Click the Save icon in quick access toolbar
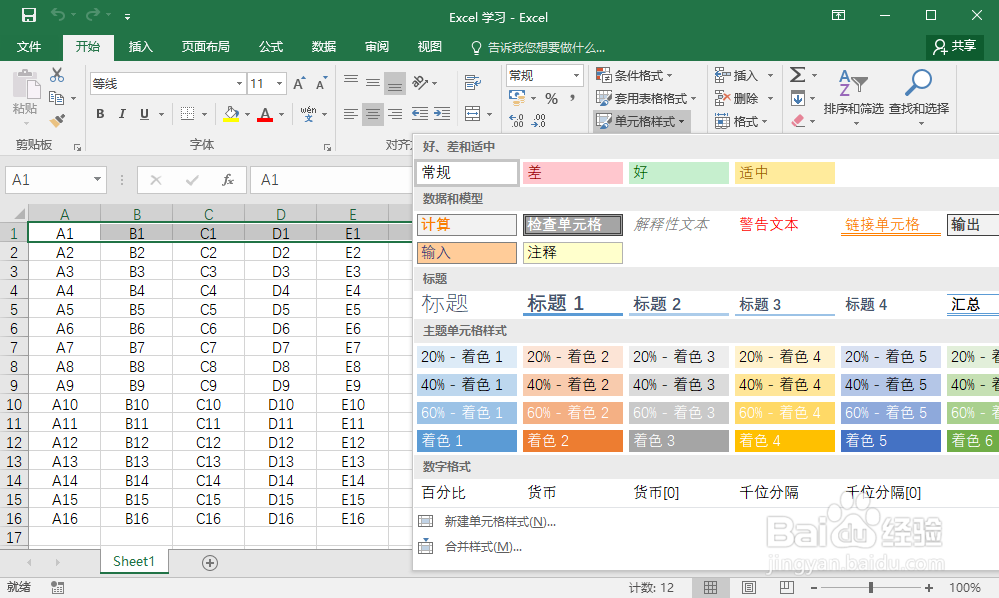 (x=29, y=15)
